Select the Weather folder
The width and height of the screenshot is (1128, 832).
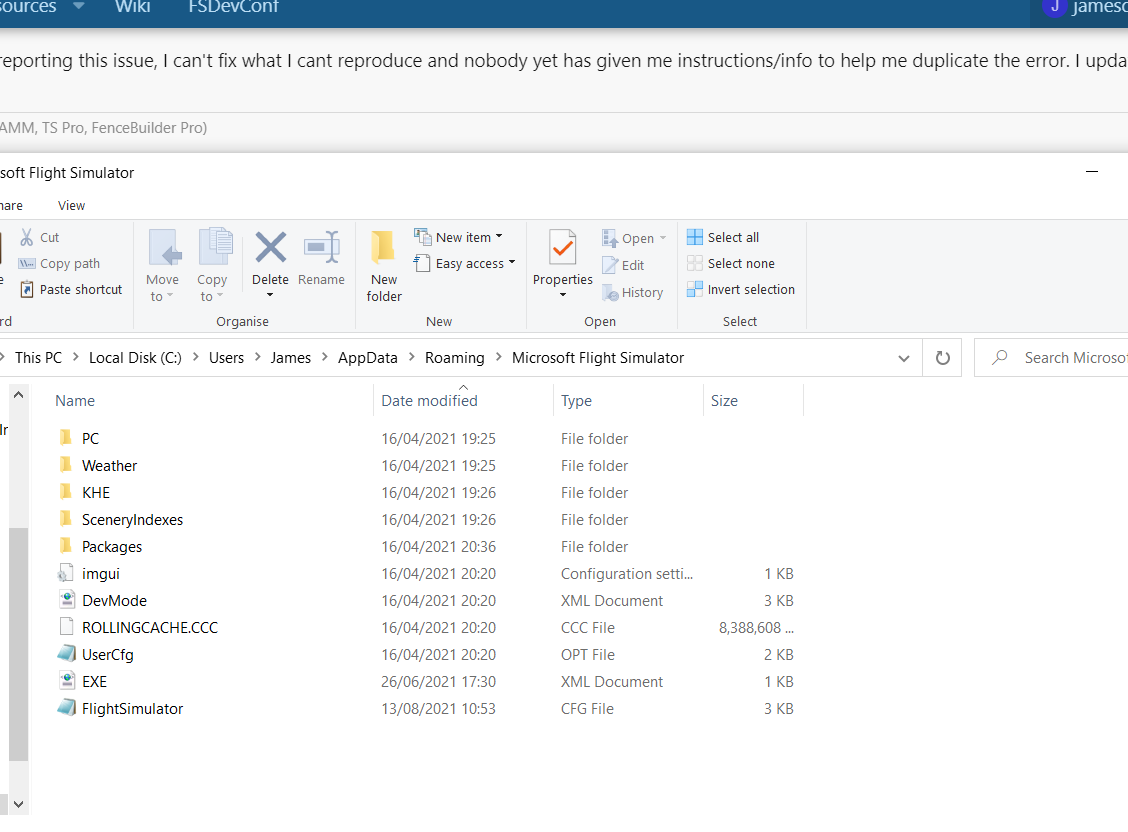point(109,466)
